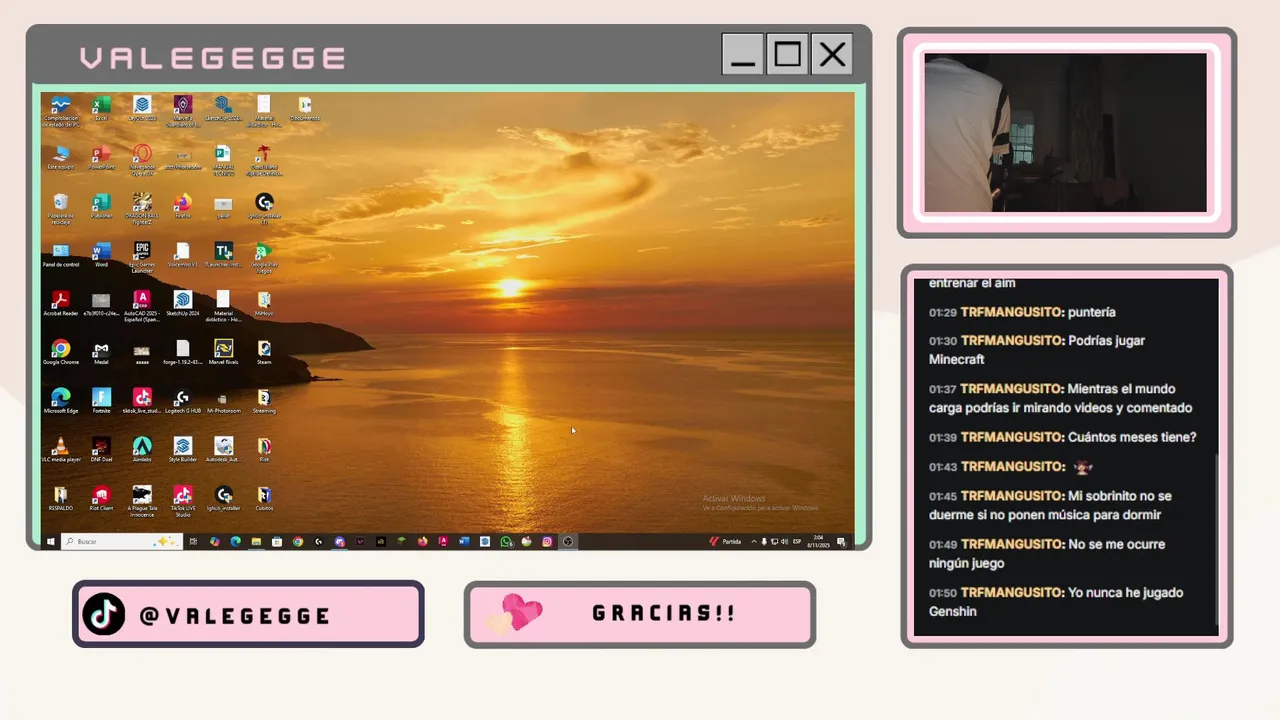Select TikTok LIVE Studio desktop icon
Viewport: 1280px width, 720px height.
(x=182, y=501)
